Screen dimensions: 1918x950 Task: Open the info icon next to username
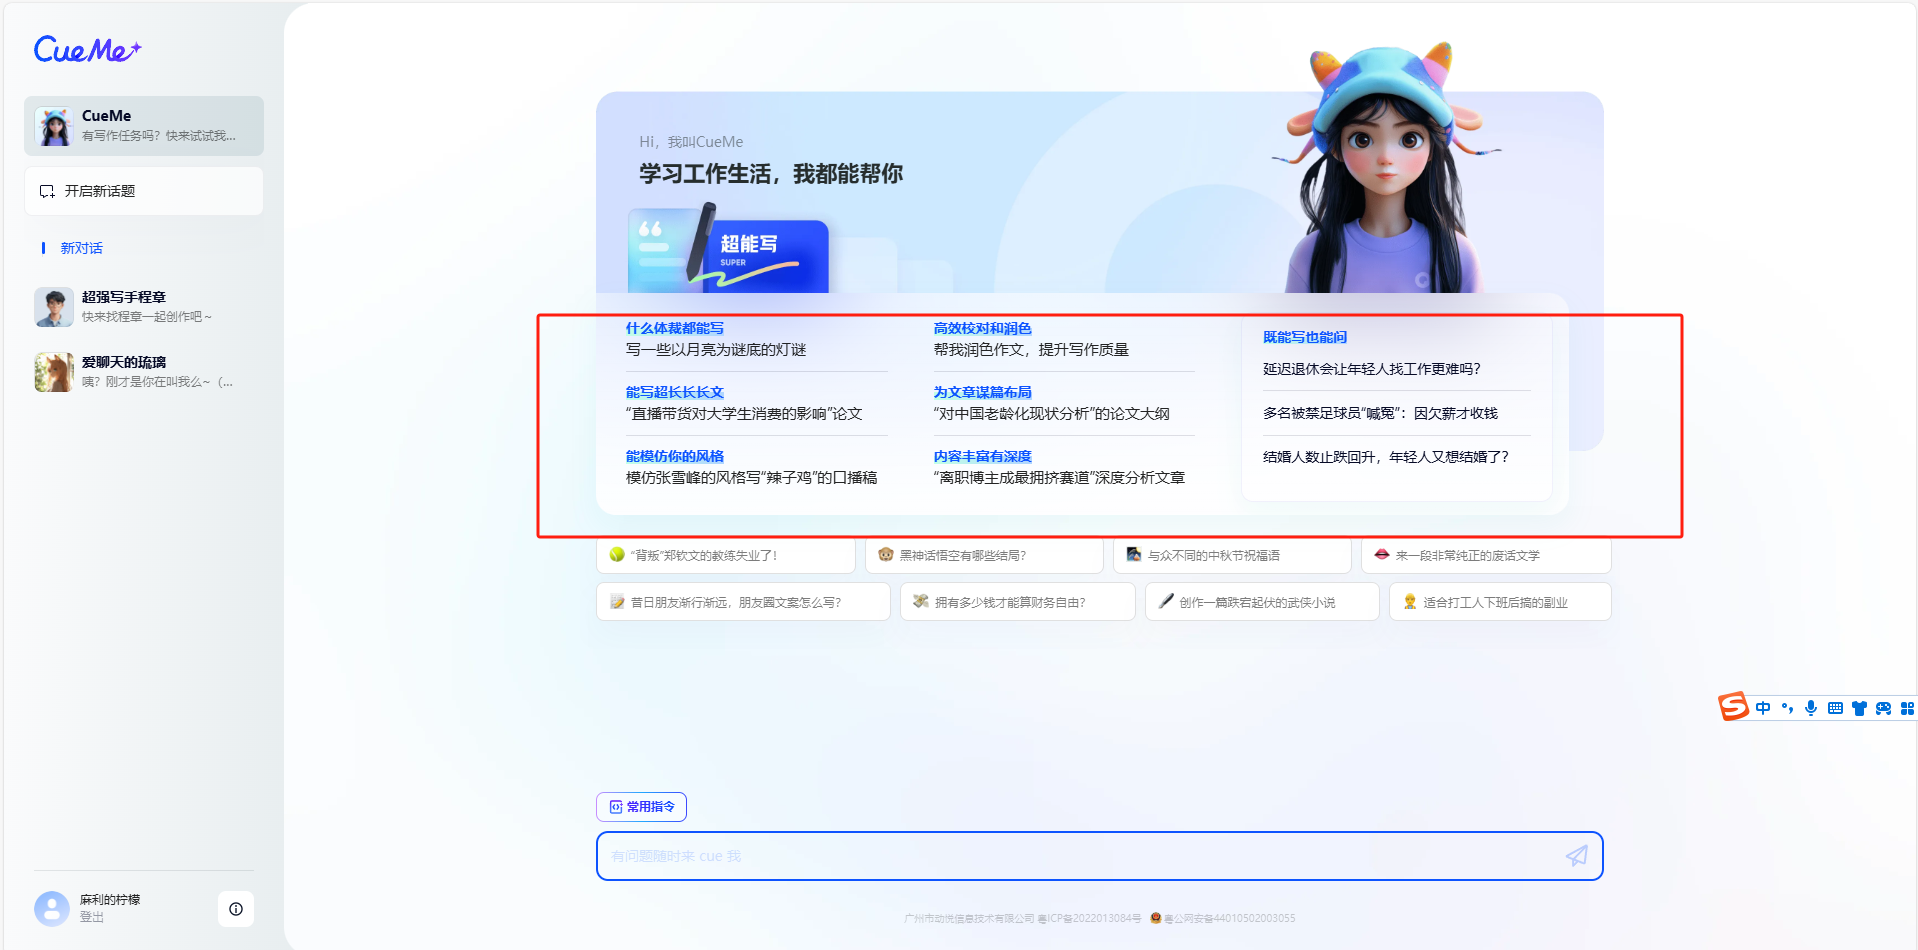[x=236, y=909]
